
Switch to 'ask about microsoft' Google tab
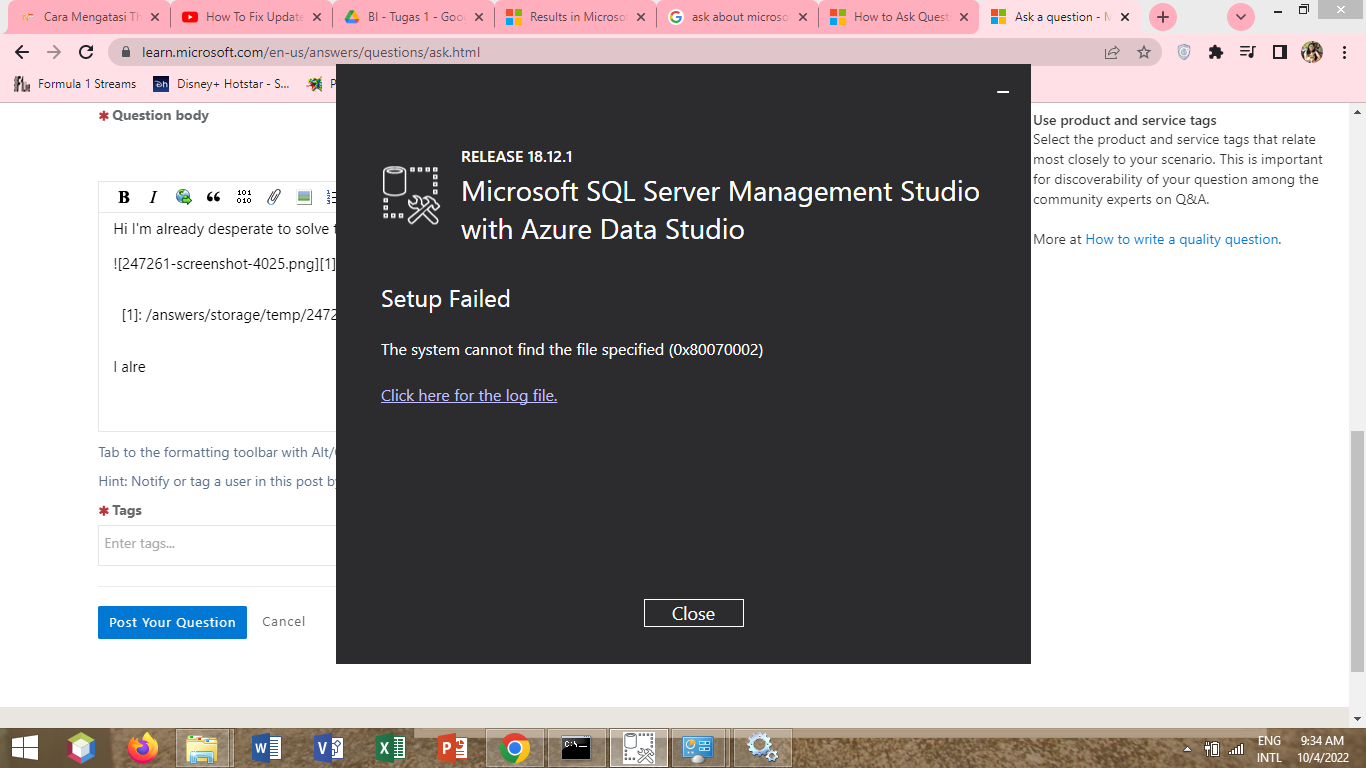pos(737,17)
